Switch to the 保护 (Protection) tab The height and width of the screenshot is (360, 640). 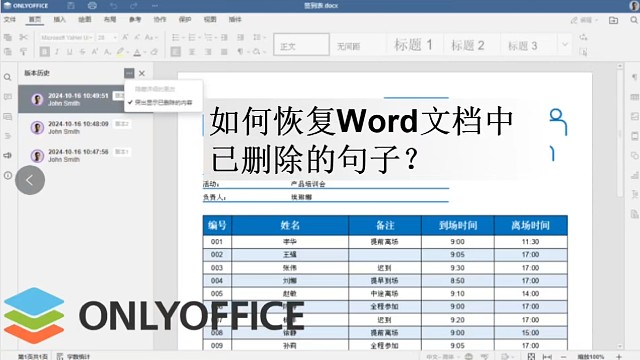pyautogui.click(x=185, y=20)
